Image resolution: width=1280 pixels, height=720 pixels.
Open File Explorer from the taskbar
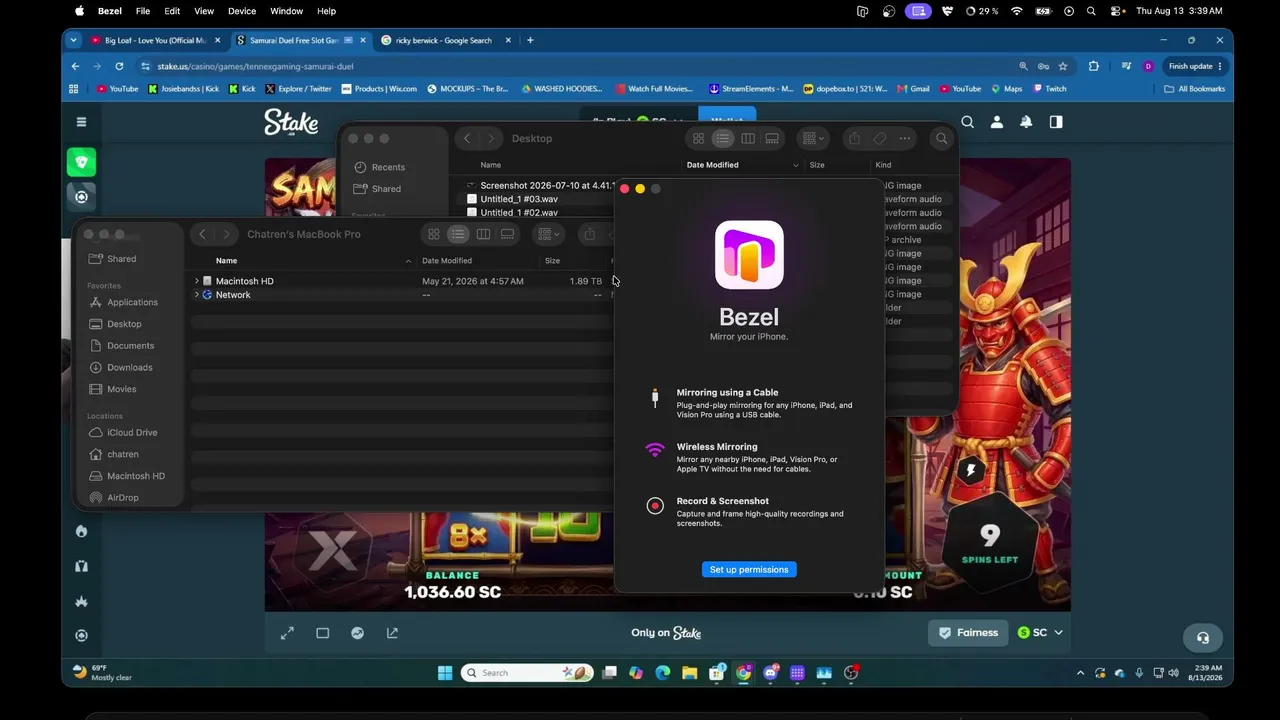[x=689, y=673]
